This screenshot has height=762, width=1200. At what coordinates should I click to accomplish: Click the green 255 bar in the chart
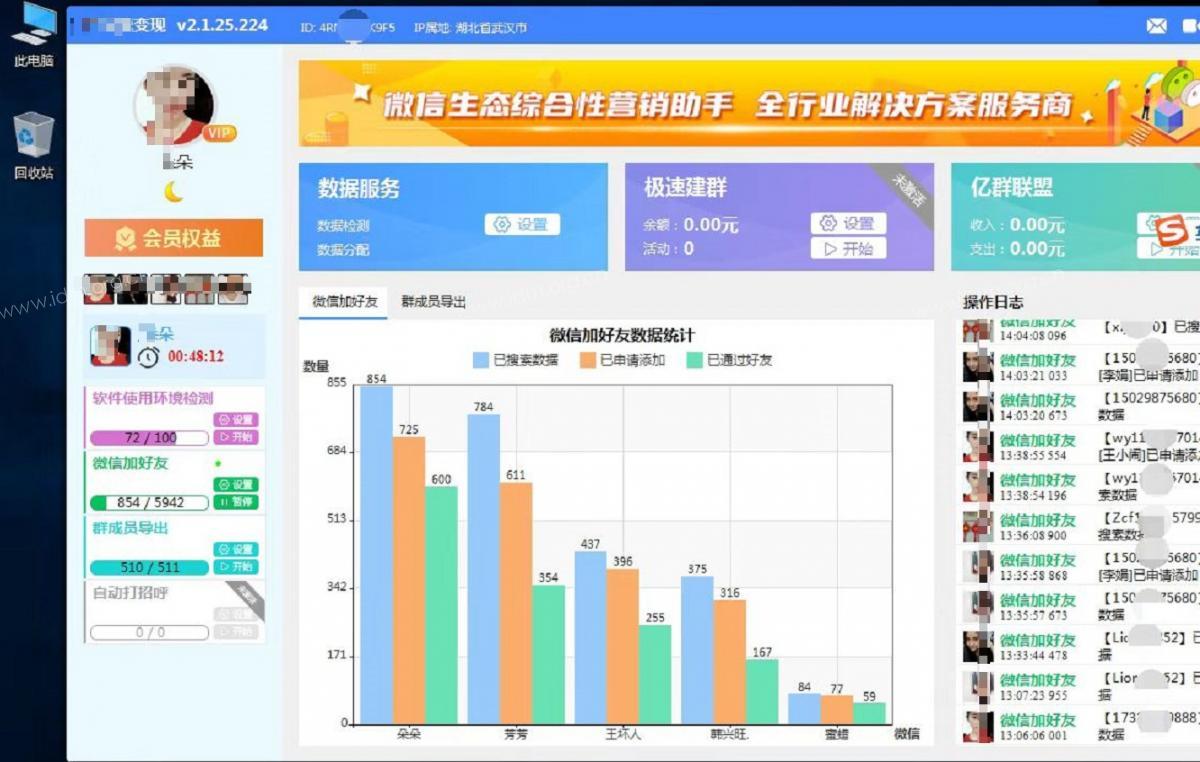click(655, 674)
